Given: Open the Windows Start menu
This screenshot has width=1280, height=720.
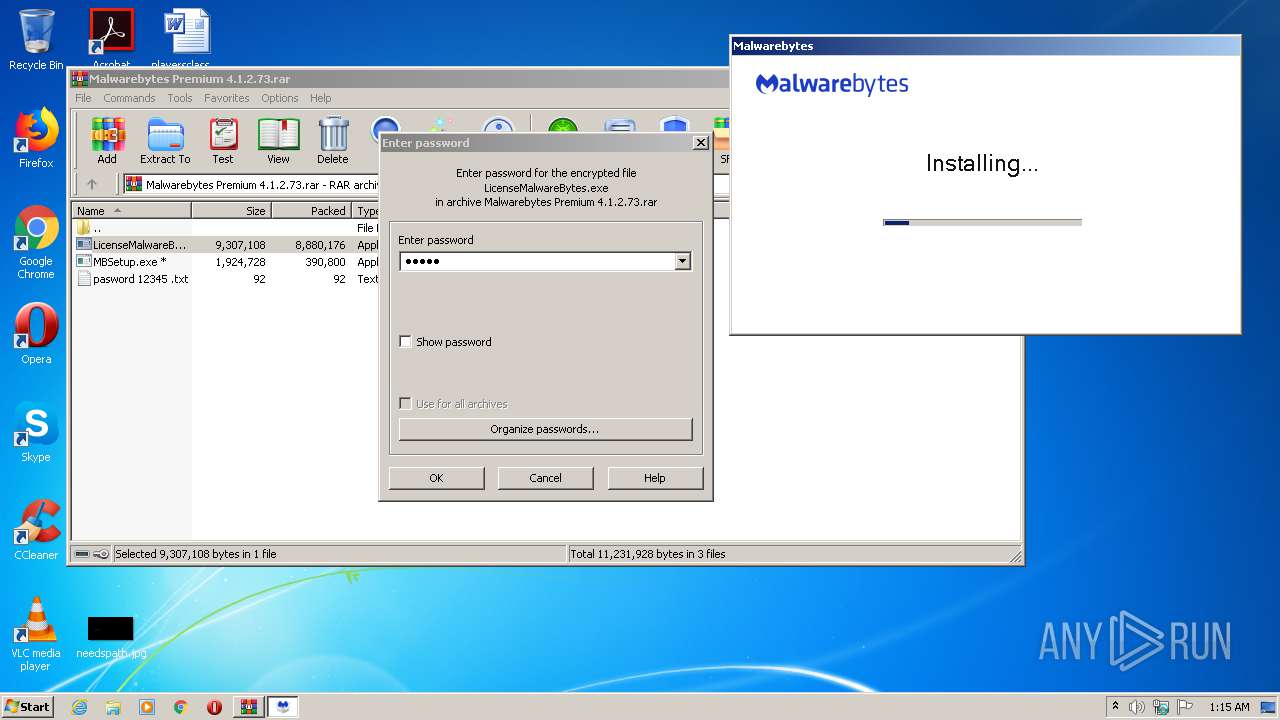Looking at the screenshot, I should click(28, 706).
